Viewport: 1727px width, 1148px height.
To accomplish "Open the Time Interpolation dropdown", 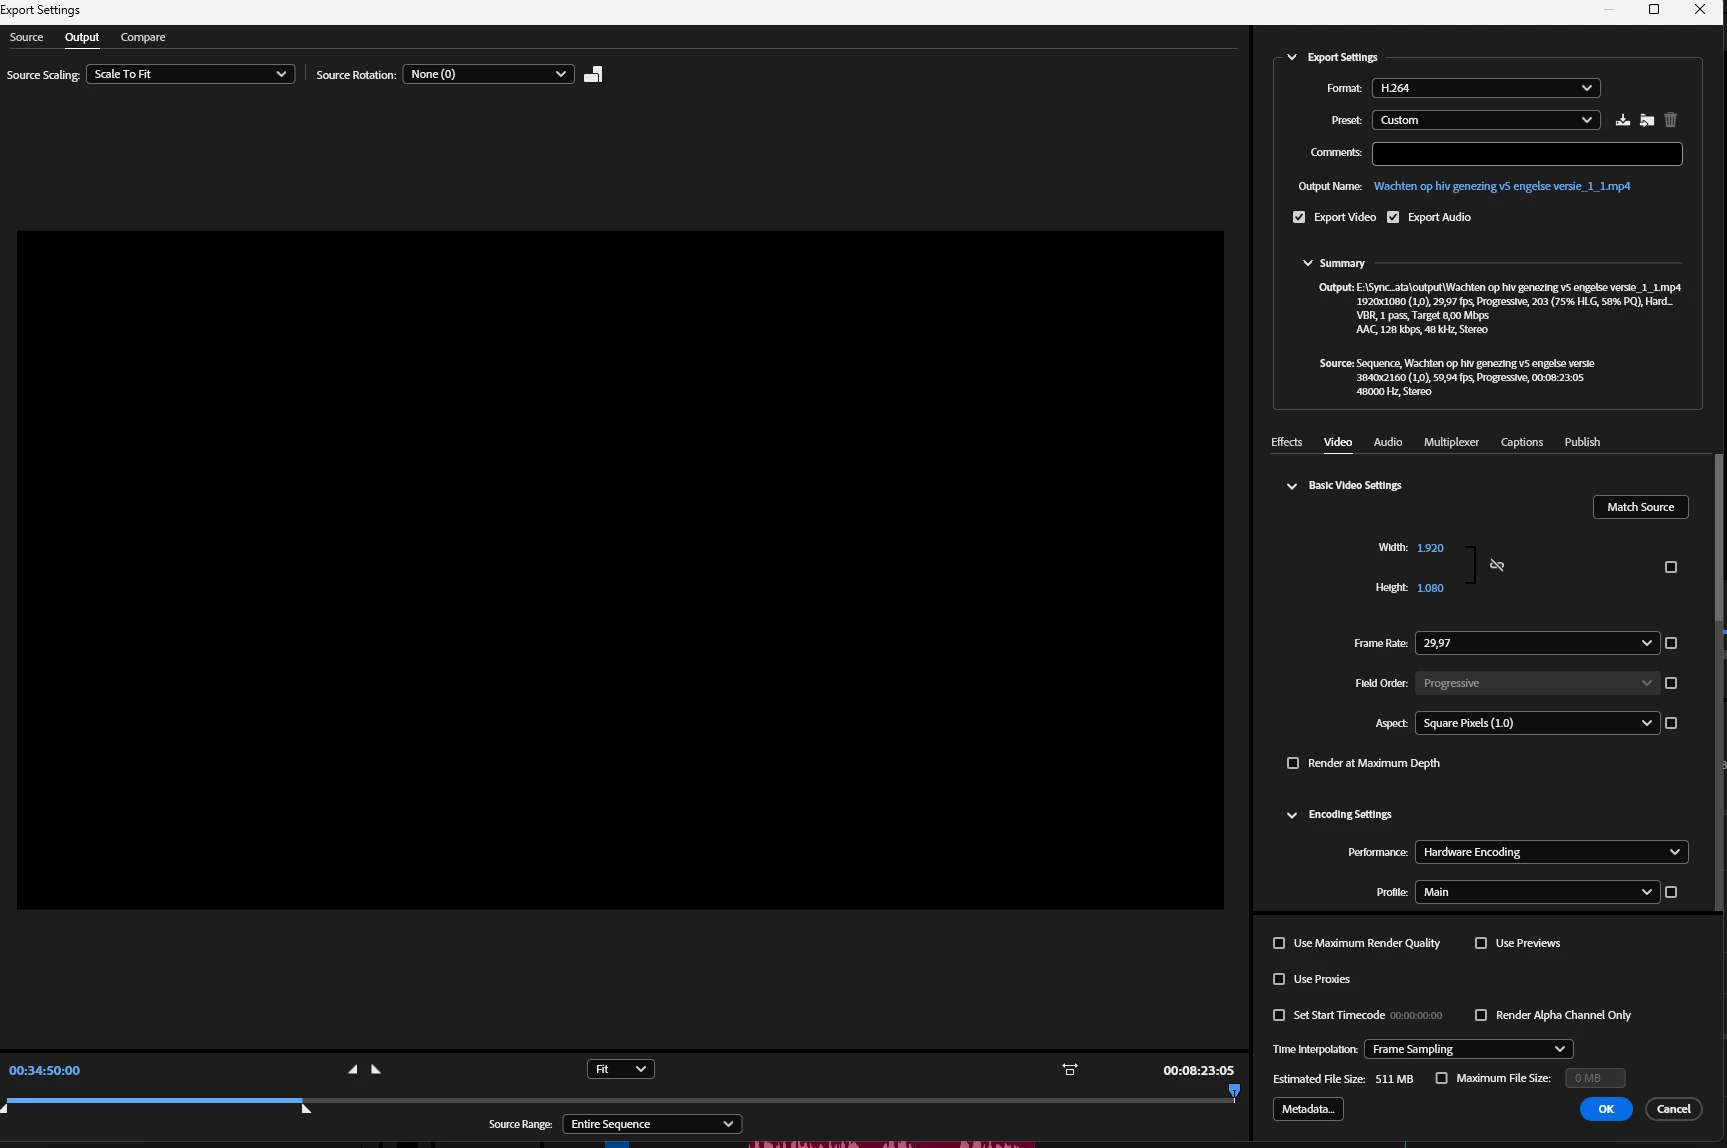I will 1468,1049.
